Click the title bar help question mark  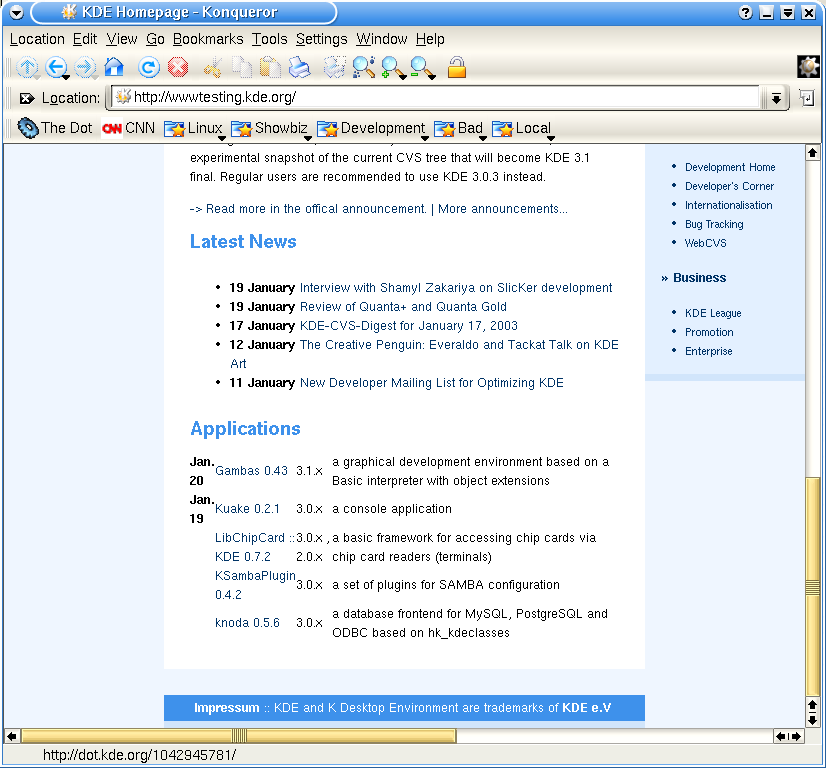tap(745, 13)
